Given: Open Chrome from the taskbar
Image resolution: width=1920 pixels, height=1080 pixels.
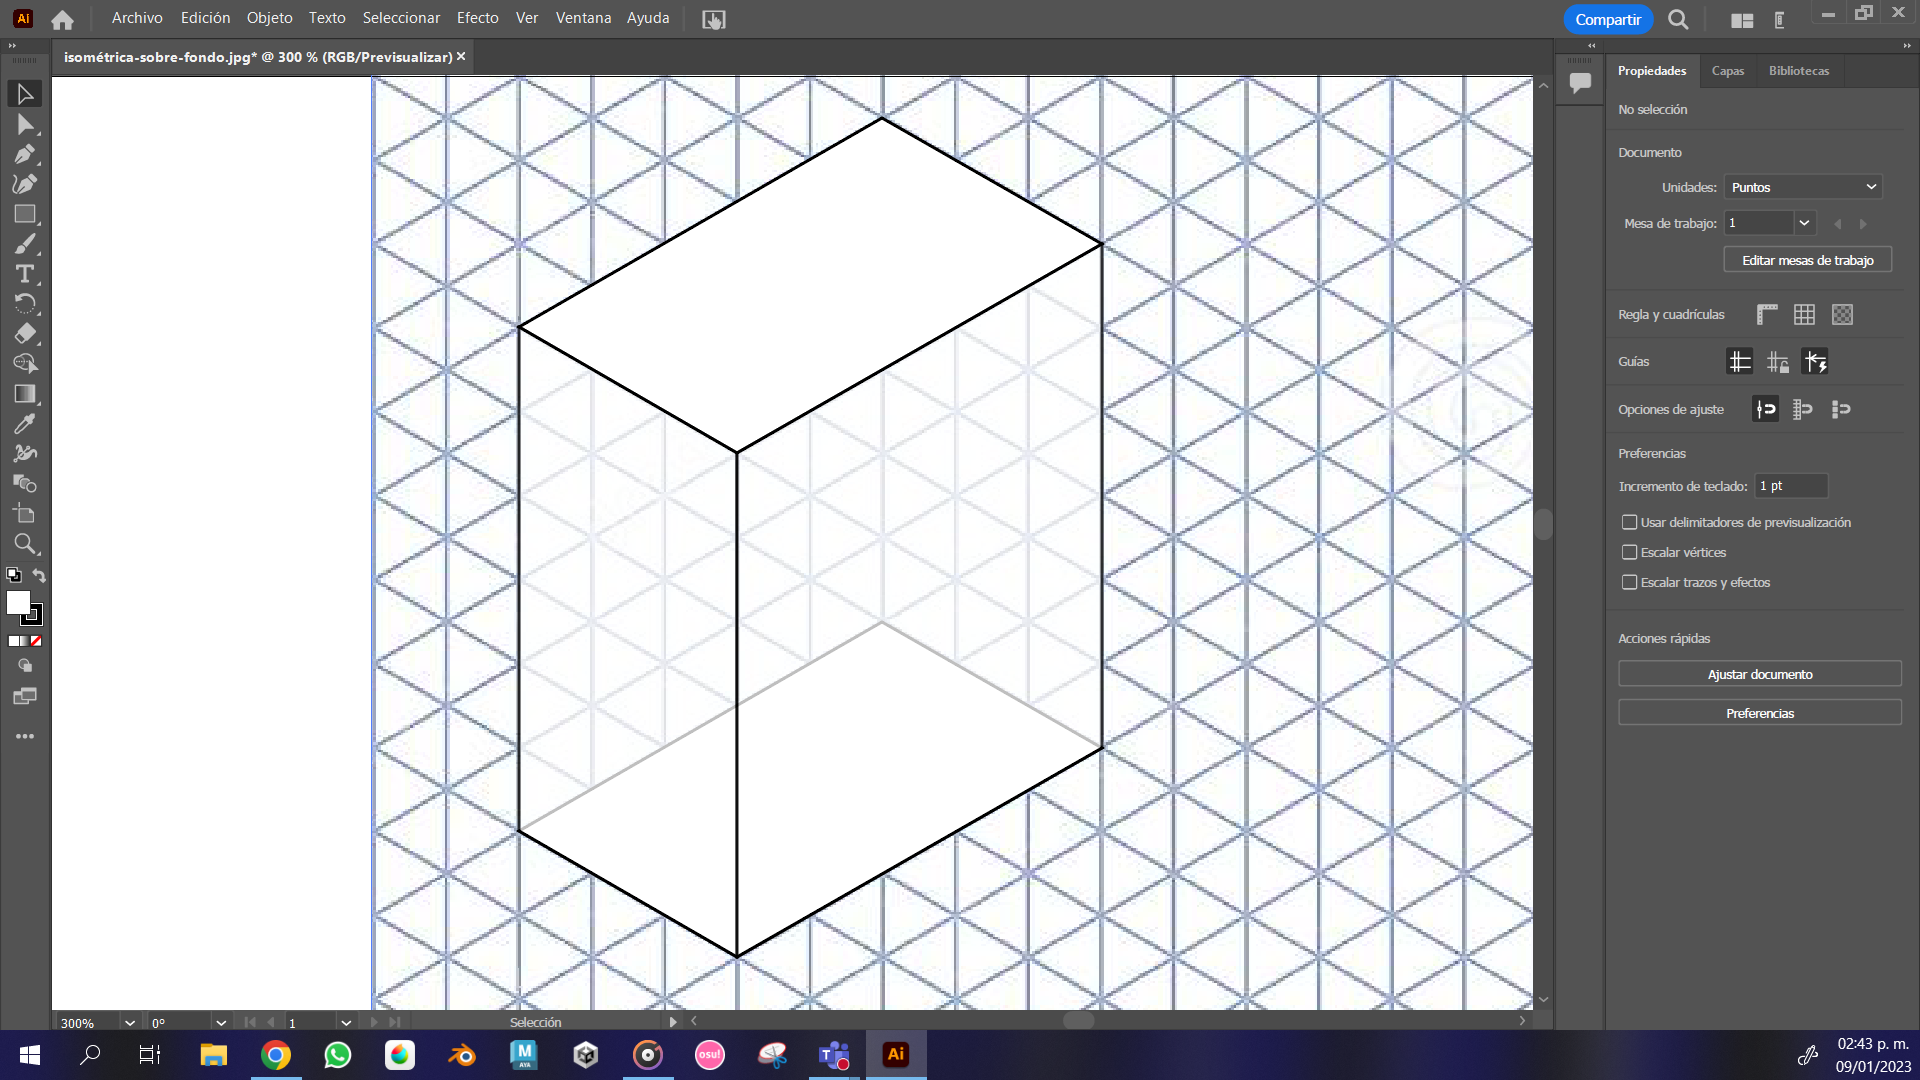Looking at the screenshot, I should point(276,1055).
